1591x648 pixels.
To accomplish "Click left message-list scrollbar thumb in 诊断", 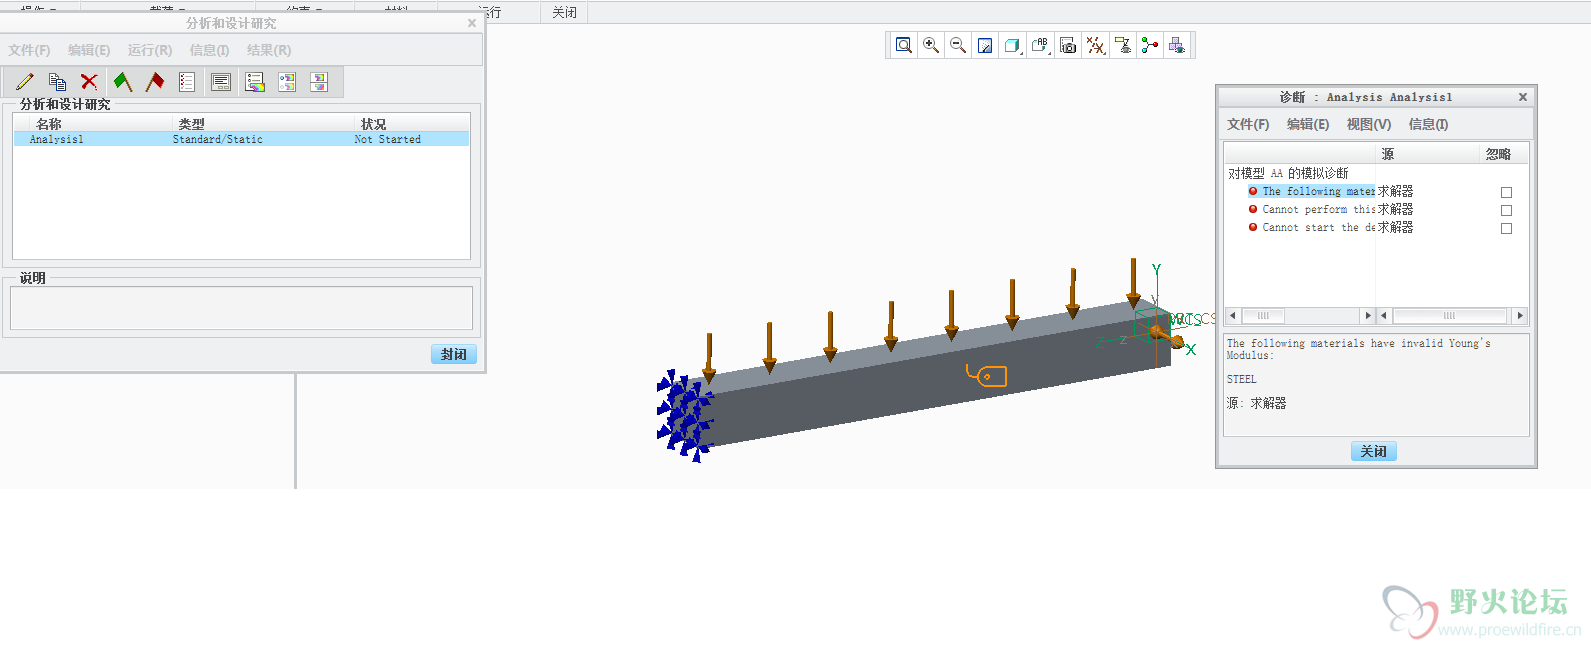I will [x=1263, y=315].
